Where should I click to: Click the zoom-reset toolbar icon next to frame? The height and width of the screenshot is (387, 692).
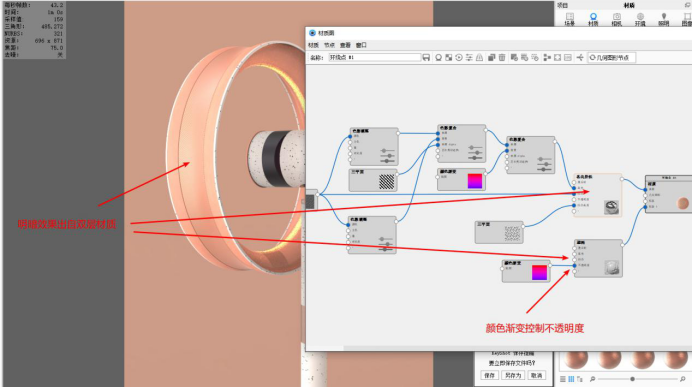568,57
